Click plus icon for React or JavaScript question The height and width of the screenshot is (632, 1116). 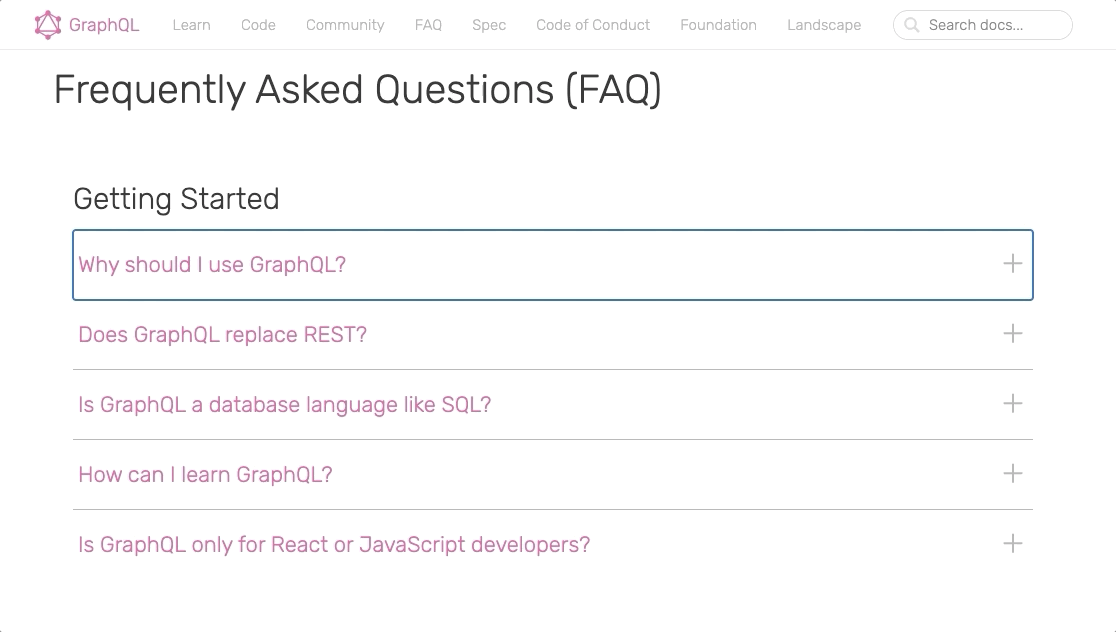tap(1012, 544)
